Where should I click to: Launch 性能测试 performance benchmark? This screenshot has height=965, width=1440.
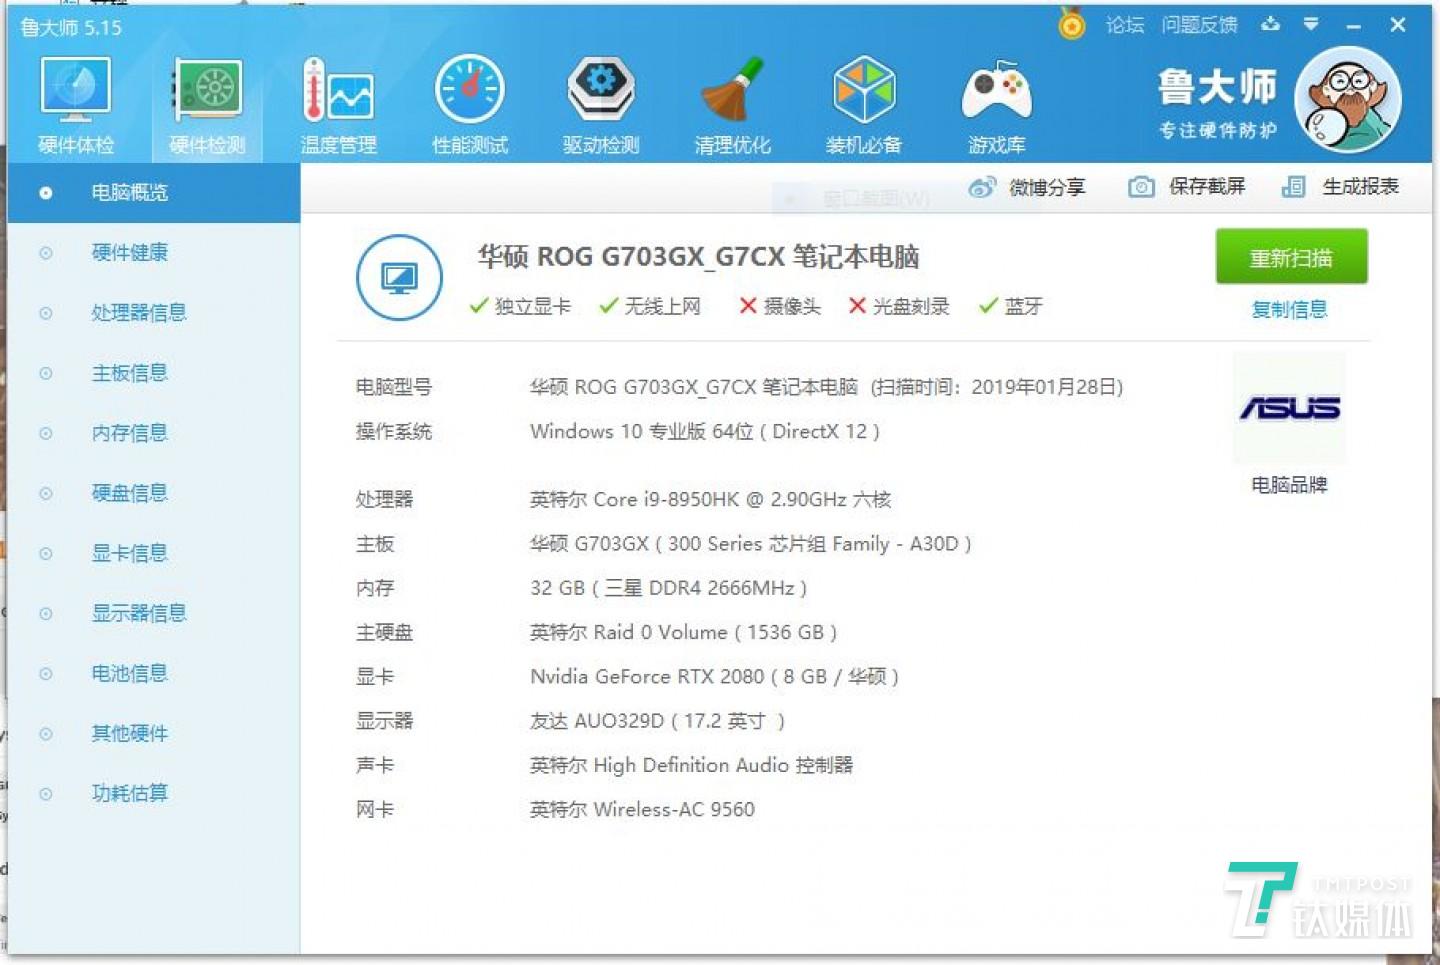pos(469,100)
